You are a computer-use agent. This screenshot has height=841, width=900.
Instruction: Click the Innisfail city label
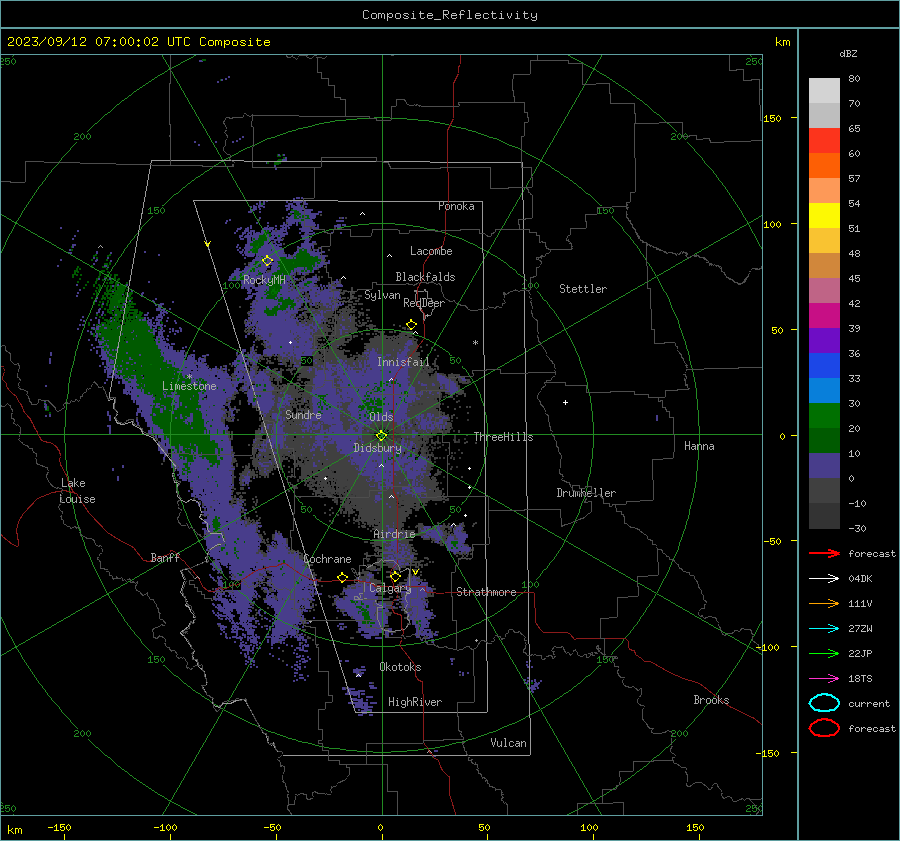pos(403,362)
